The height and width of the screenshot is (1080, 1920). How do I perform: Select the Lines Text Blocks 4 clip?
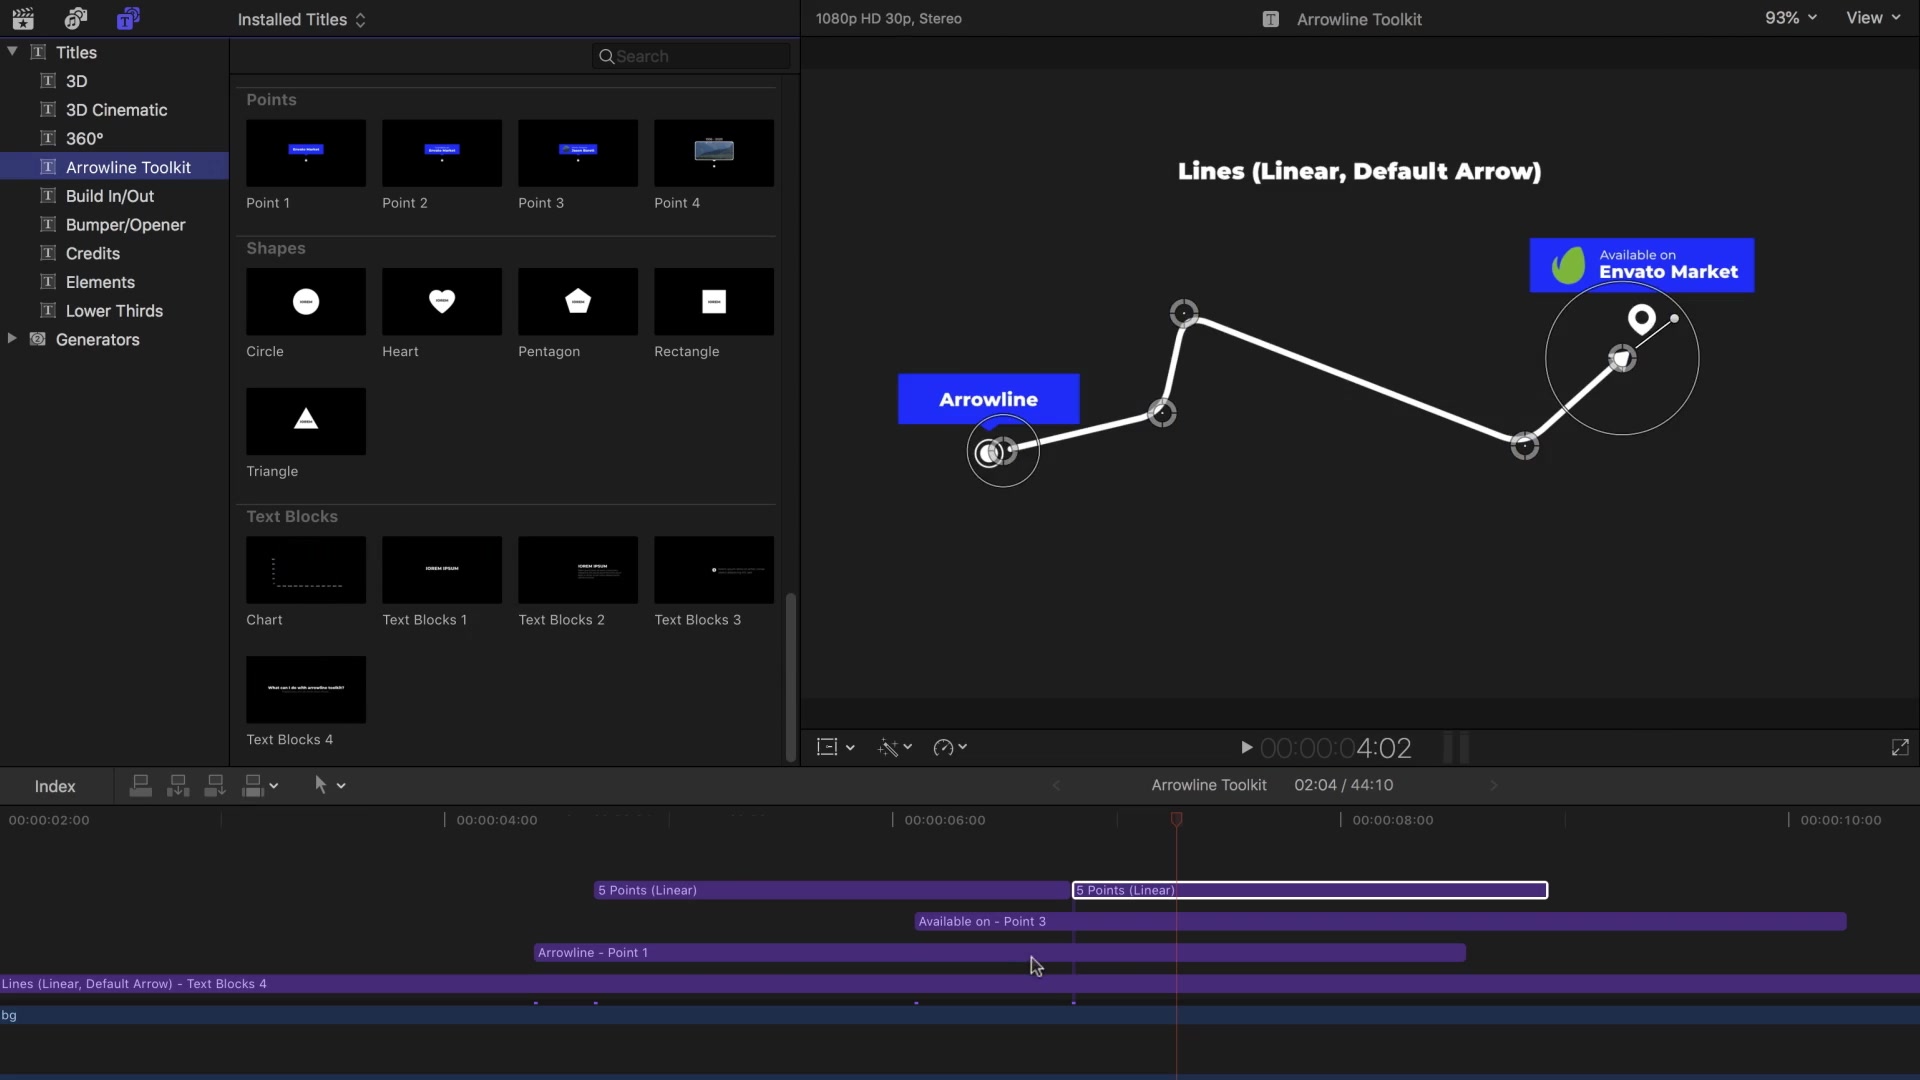(960, 984)
